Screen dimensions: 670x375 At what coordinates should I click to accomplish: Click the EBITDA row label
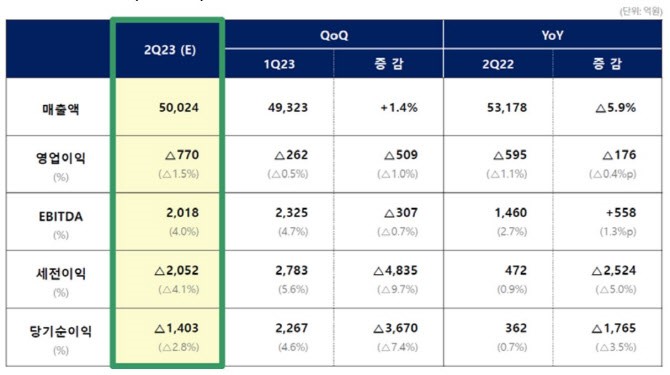[61, 217]
